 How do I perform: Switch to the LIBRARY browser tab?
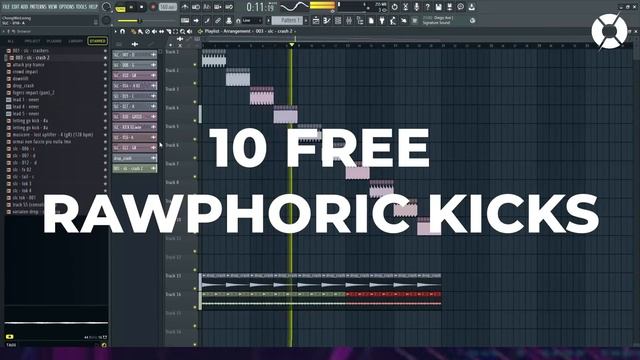click(x=76, y=41)
